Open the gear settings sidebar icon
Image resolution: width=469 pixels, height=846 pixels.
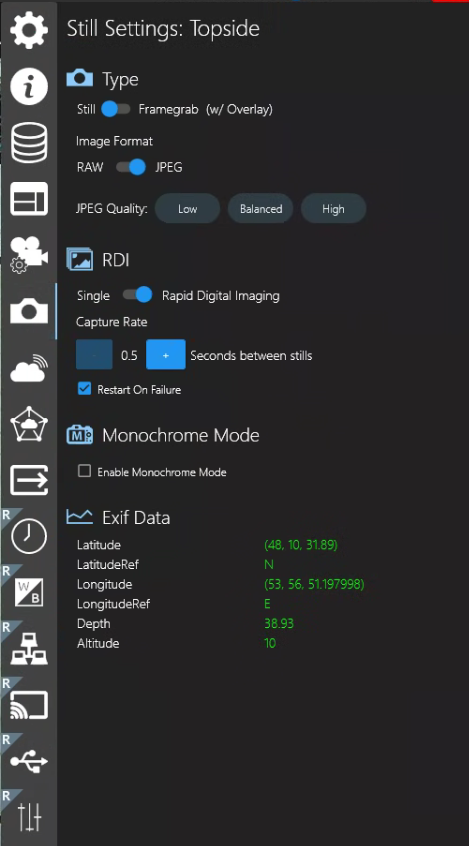pos(29,30)
